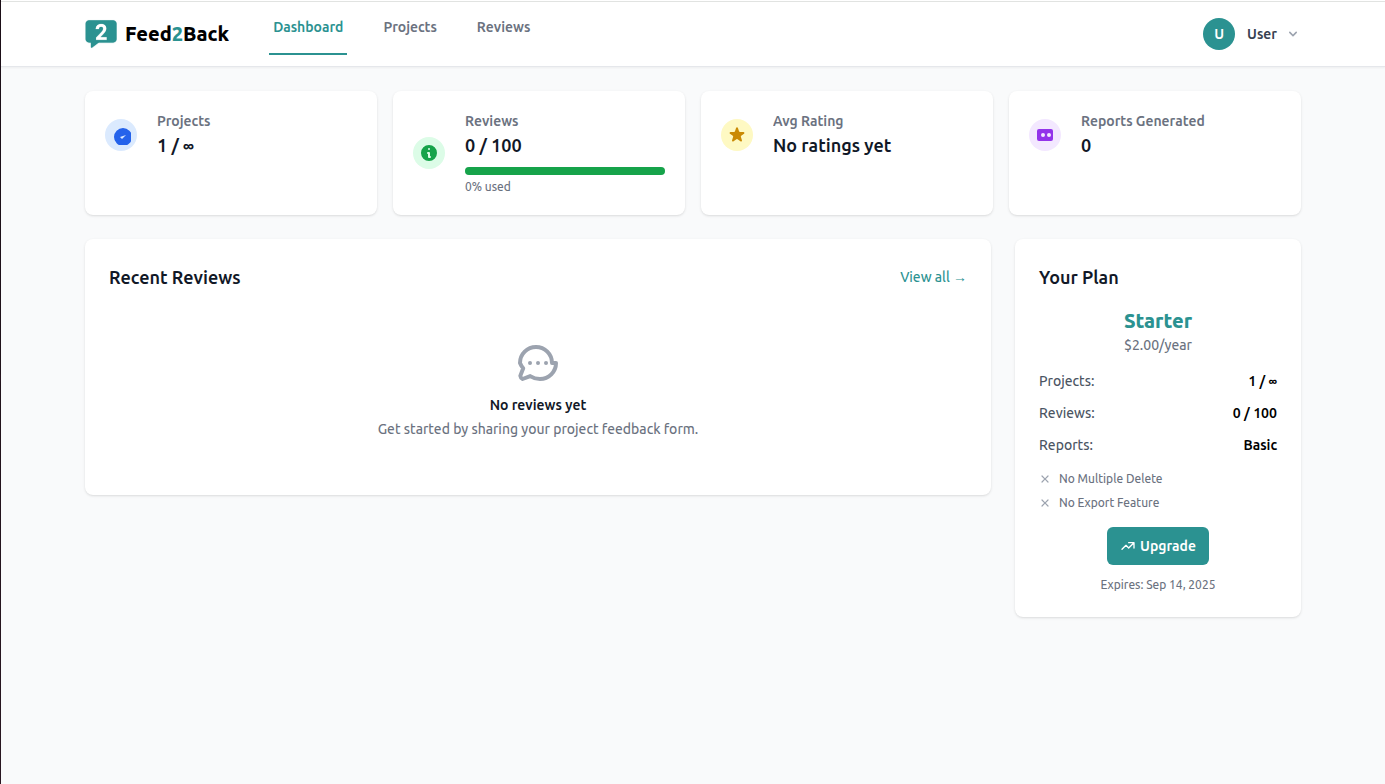Image resolution: width=1385 pixels, height=784 pixels.
Task: Click the 'Basic' reports value
Action: [1260, 445]
